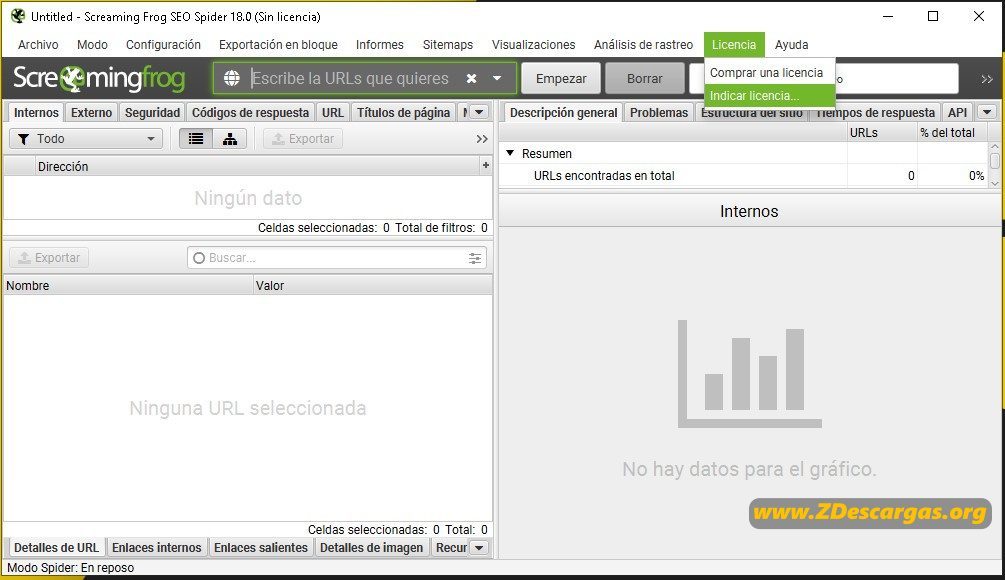Click the globe icon in URL bar
Screen dimensions: 1005x580
231,78
